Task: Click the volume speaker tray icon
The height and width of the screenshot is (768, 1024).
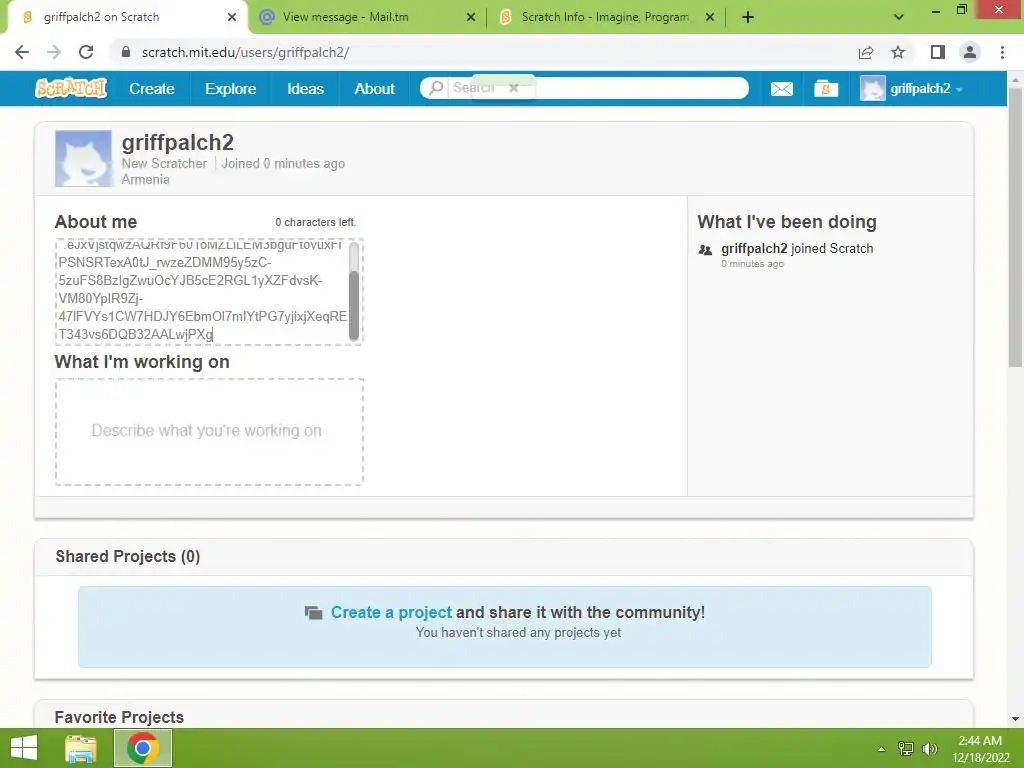Action: 930,749
